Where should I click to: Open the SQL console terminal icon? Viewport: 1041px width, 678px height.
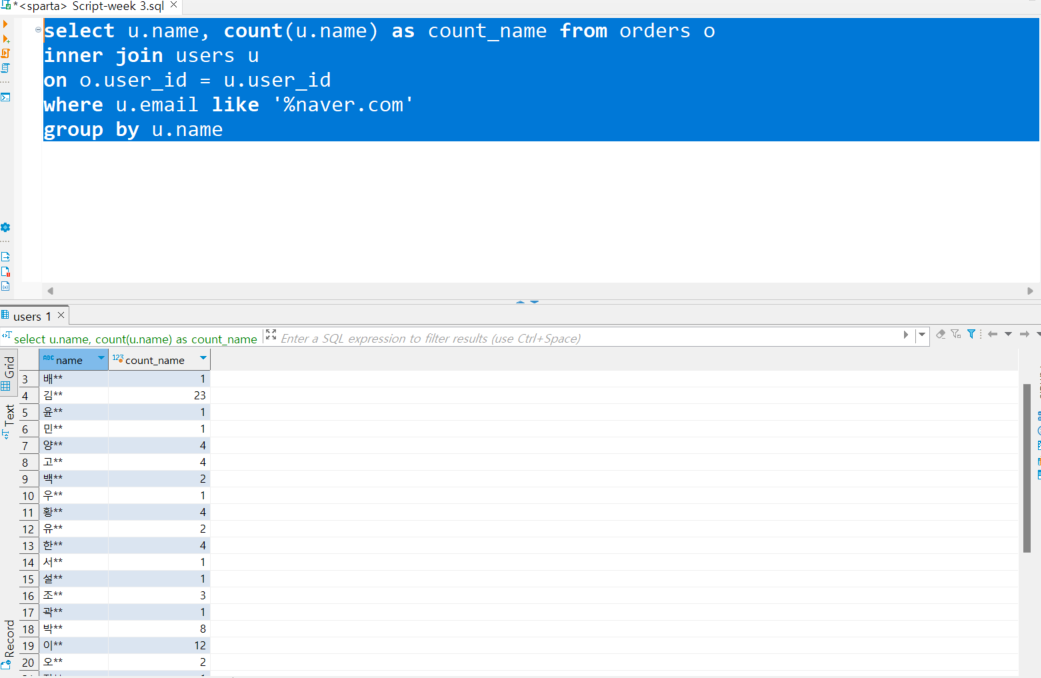point(5,98)
